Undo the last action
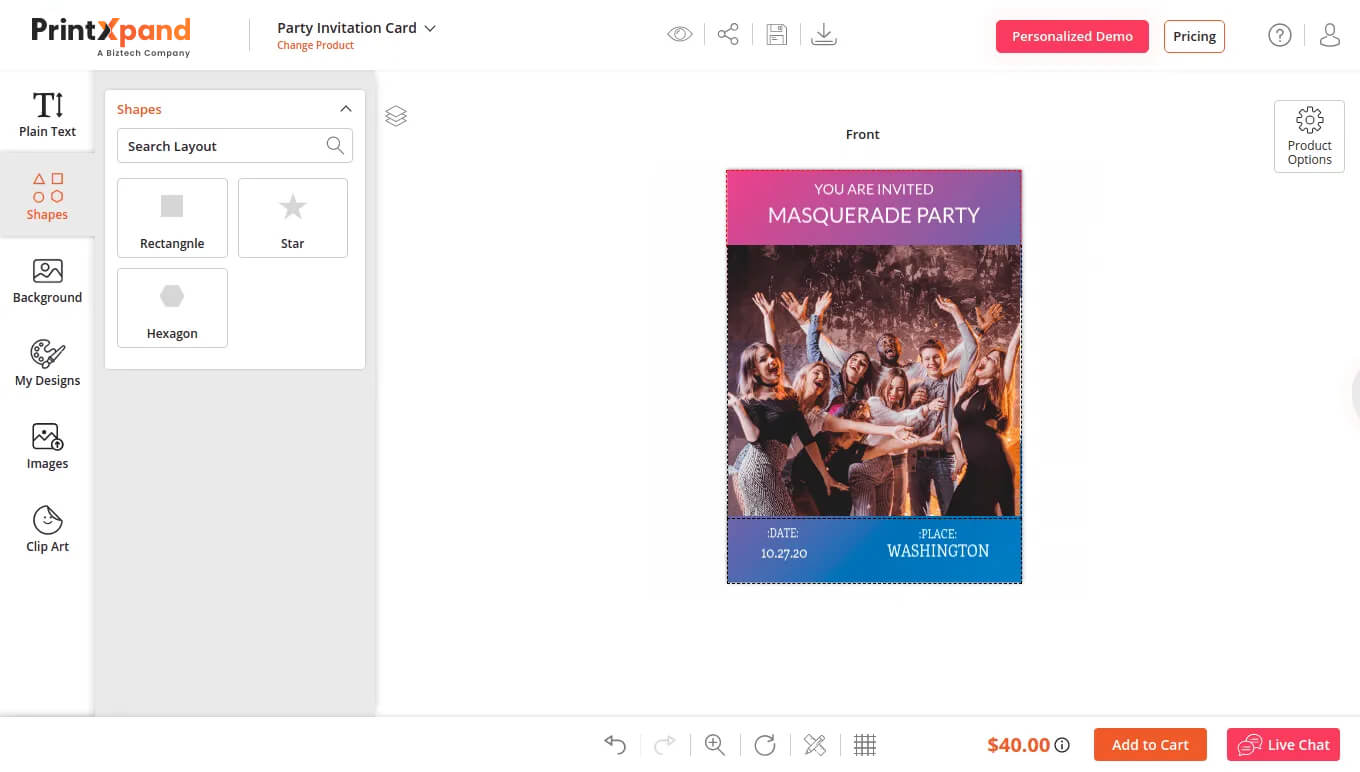Image resolution: width=1360 pixels, height=772 pixels. [x=615, y=745]
